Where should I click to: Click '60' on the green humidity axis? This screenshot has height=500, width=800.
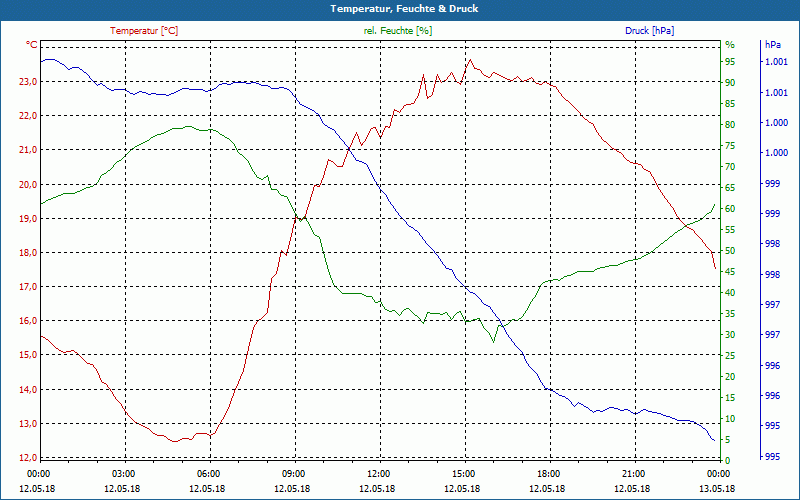coord(730,209)
